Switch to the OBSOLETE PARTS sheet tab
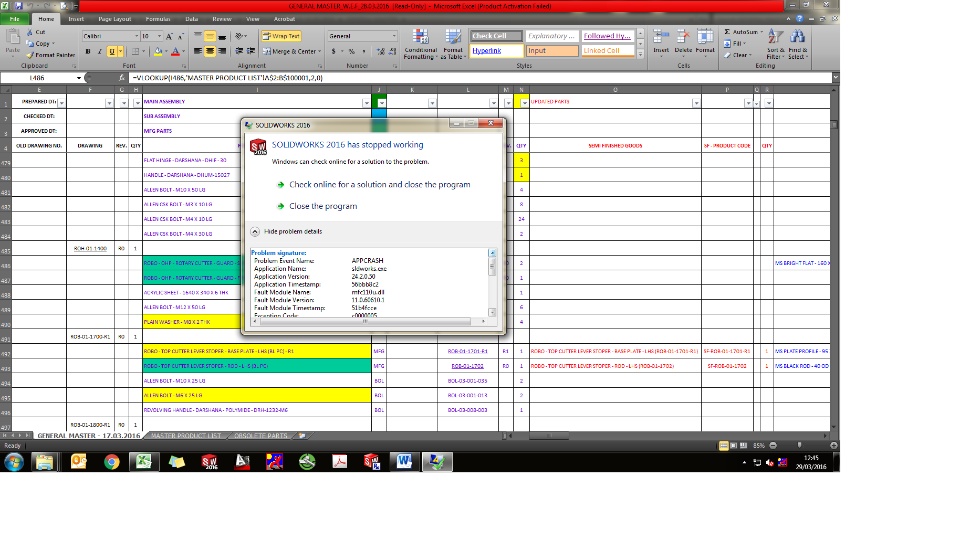This screenshot has width=960, height=540. tap(260, 435)
